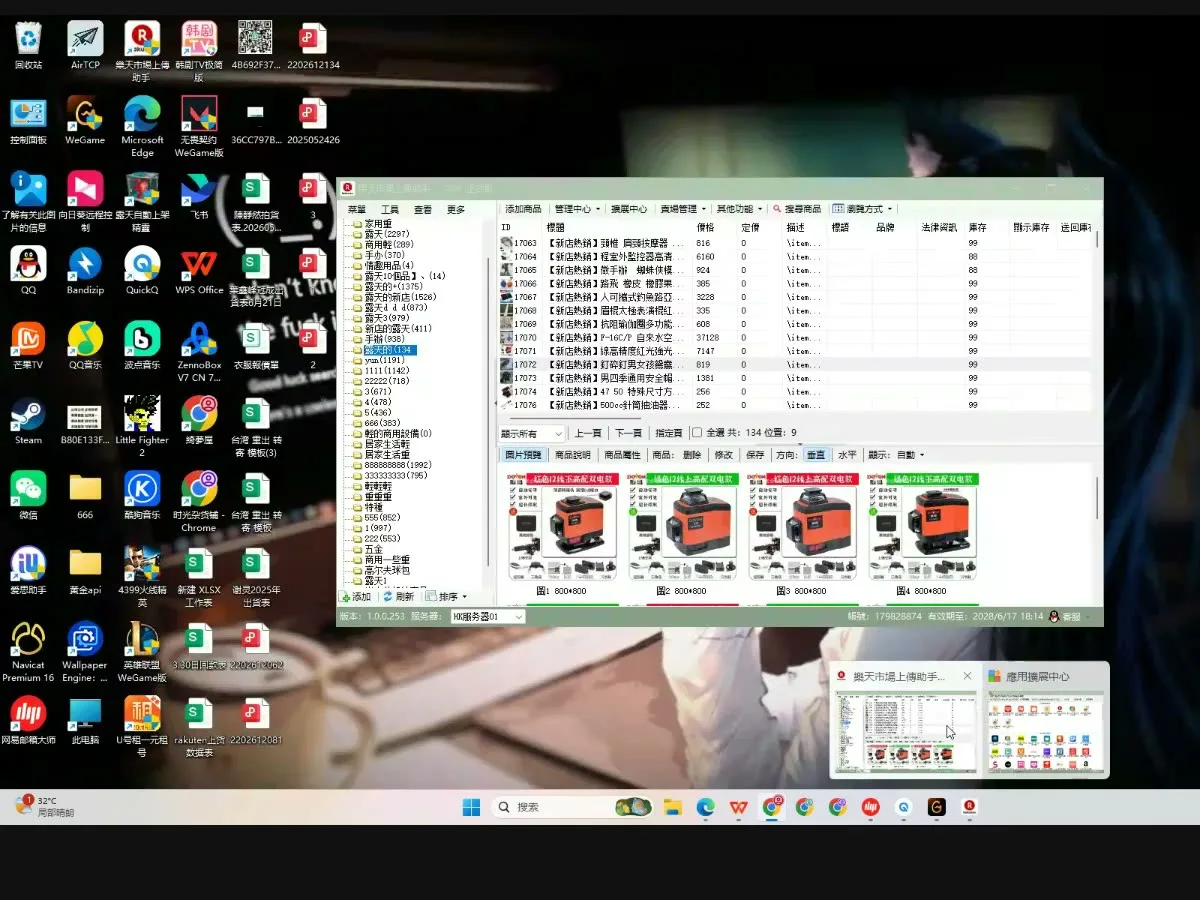Select the 波点音乐 desktop icon
The height and width of the screenshot is (900, 1200).
click(142, 346)
